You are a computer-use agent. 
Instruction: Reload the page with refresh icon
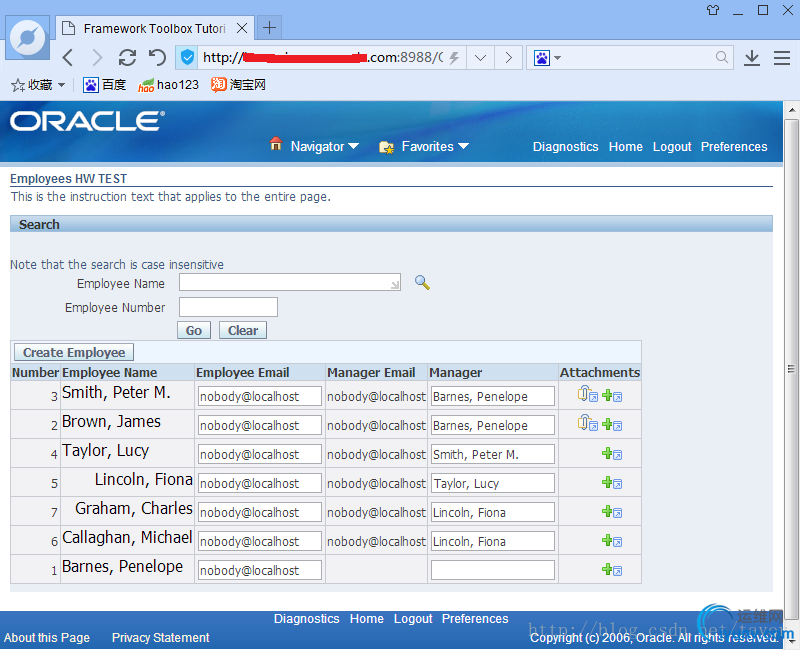(x=127, y=57)
